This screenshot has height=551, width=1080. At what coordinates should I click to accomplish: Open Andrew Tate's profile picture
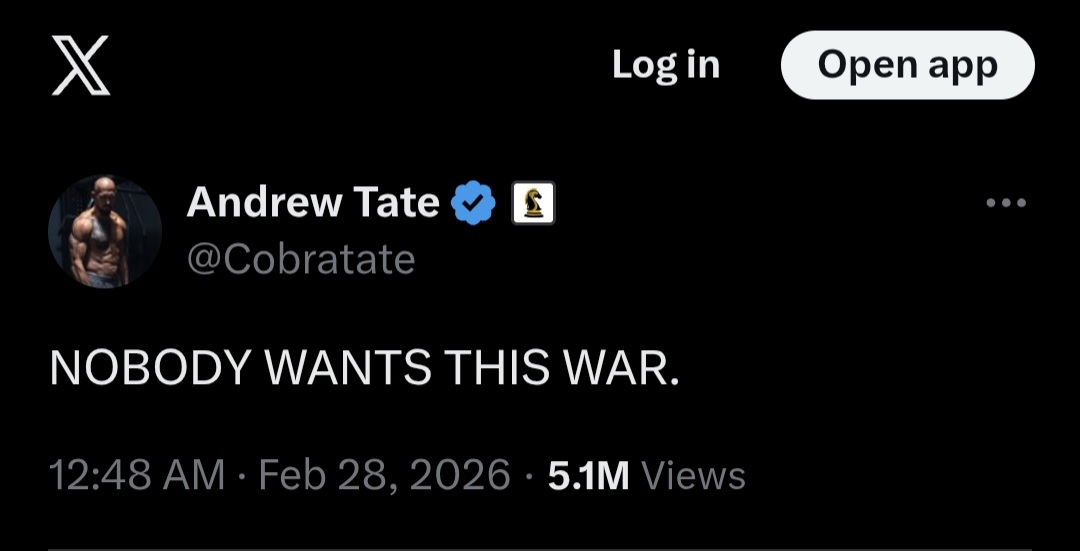(x=105, y=231)
